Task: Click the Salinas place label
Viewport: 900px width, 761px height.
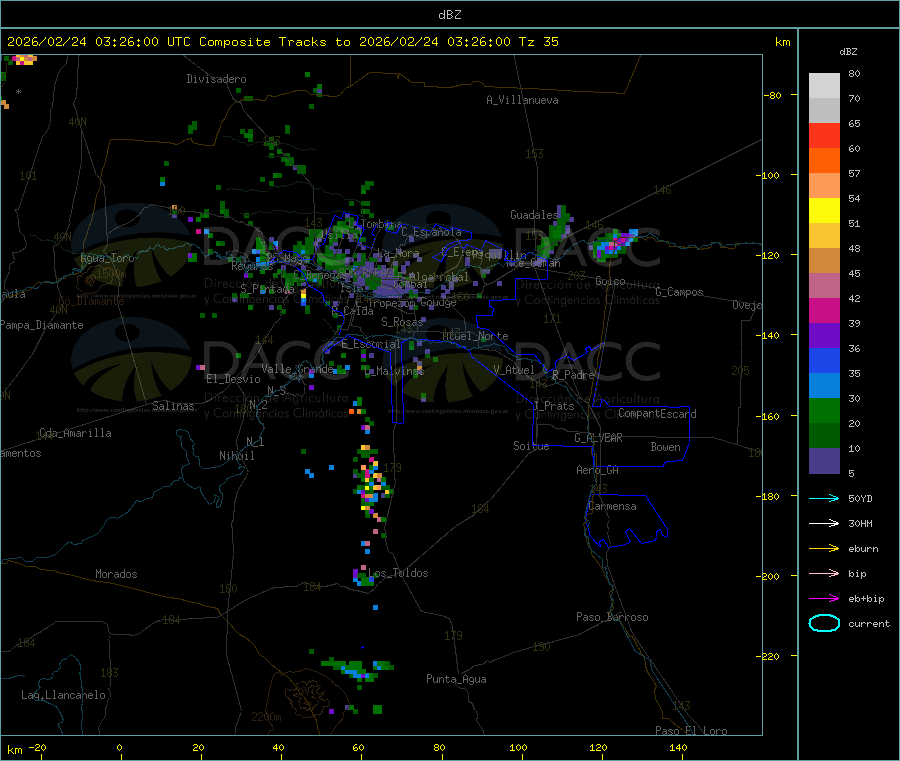Action: tap(173, 406)
